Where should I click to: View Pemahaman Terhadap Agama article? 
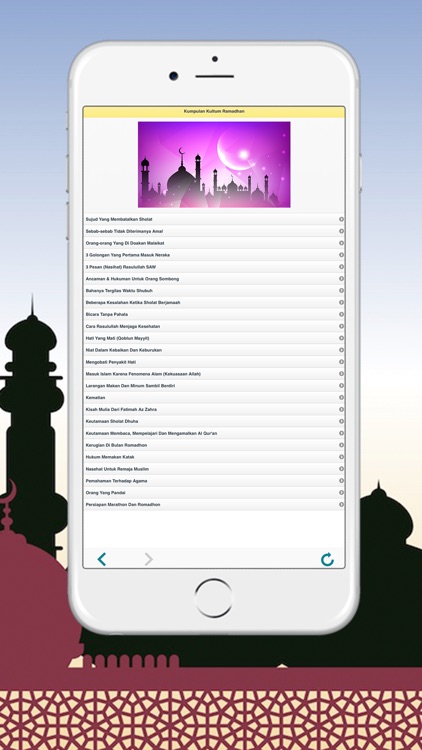tap(214, 481)
